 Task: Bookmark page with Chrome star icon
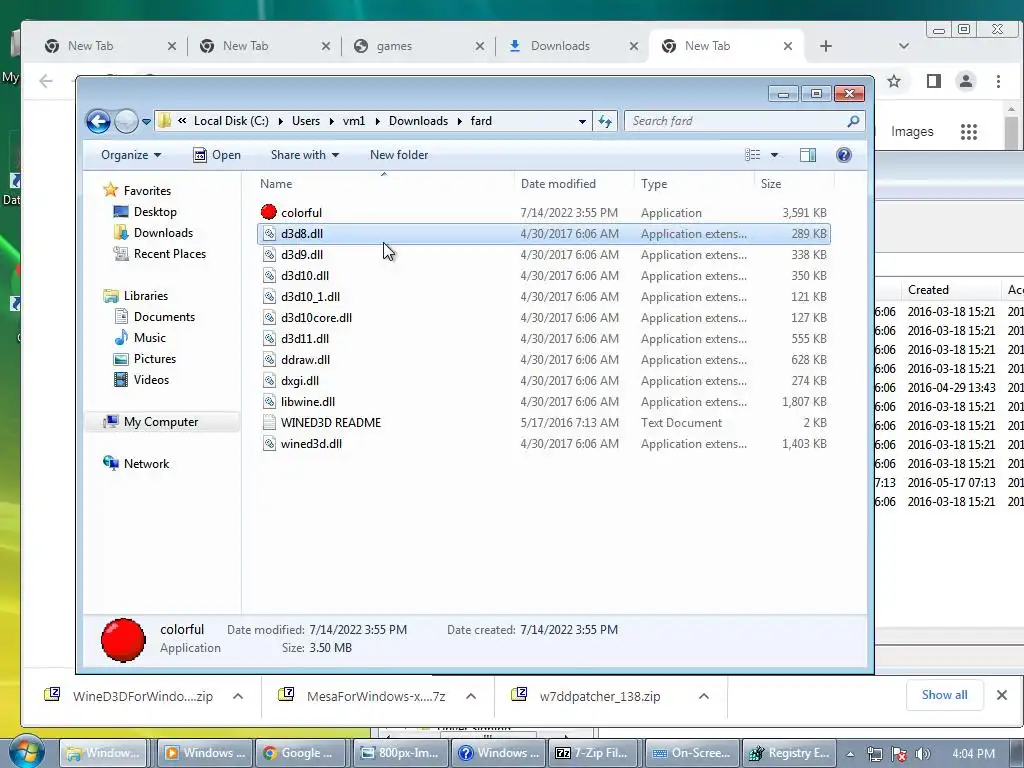click(894, 81)
